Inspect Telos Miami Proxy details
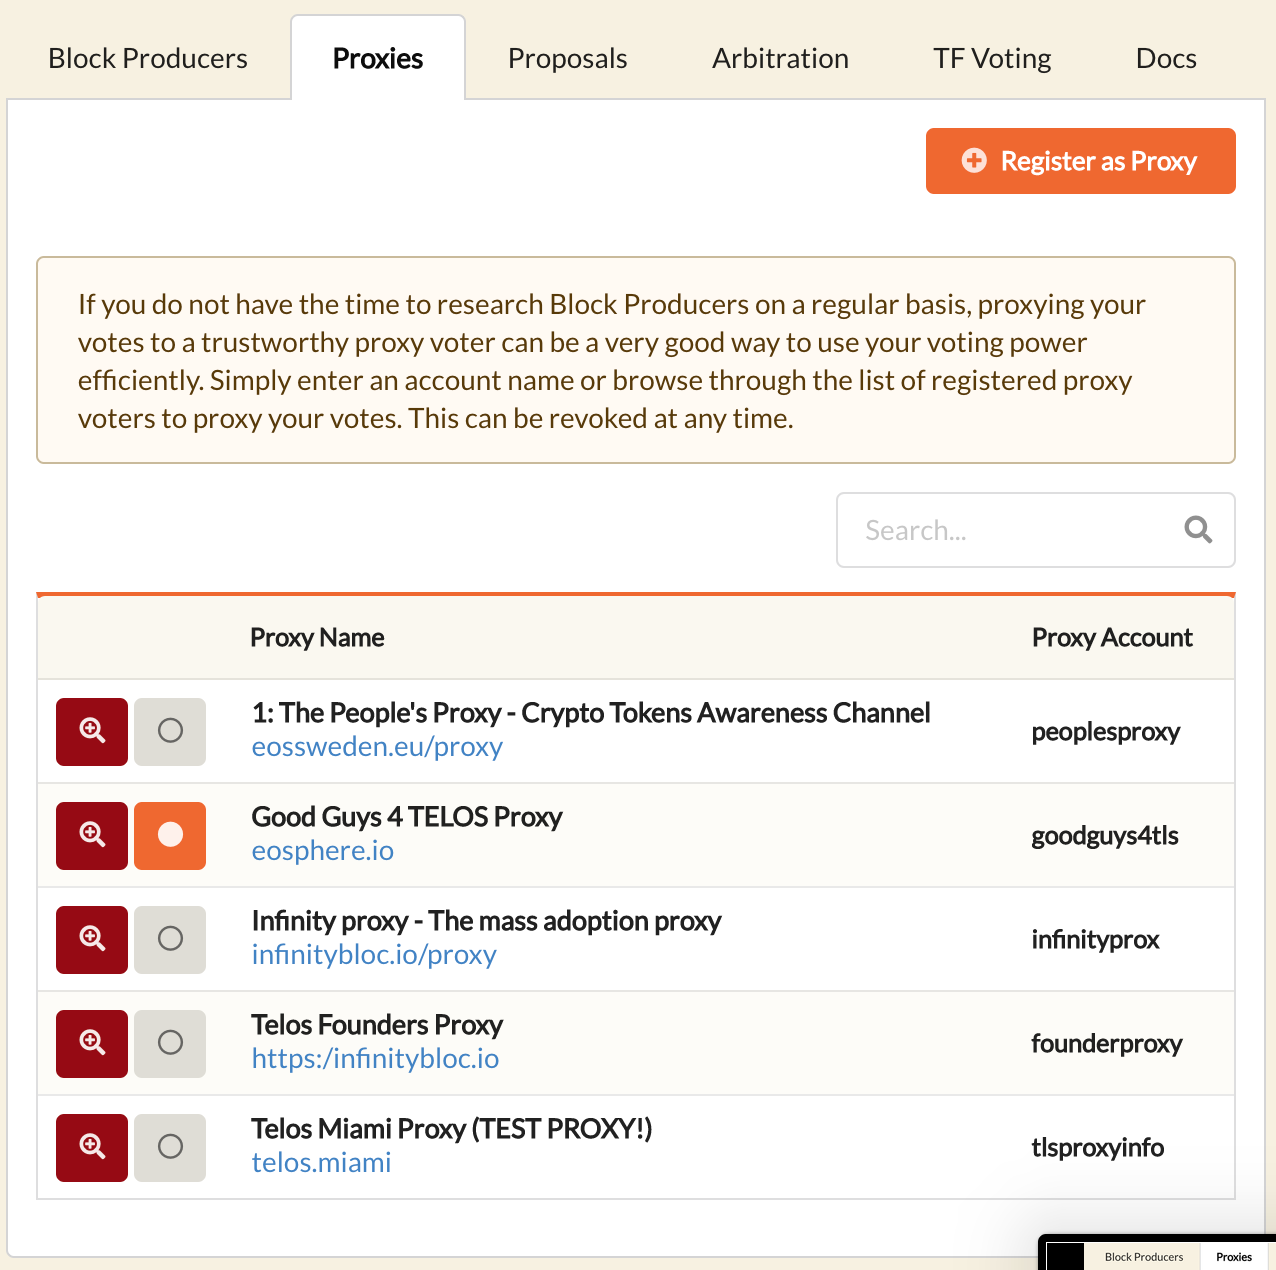1276x1270 pixels. (92, 1147)
